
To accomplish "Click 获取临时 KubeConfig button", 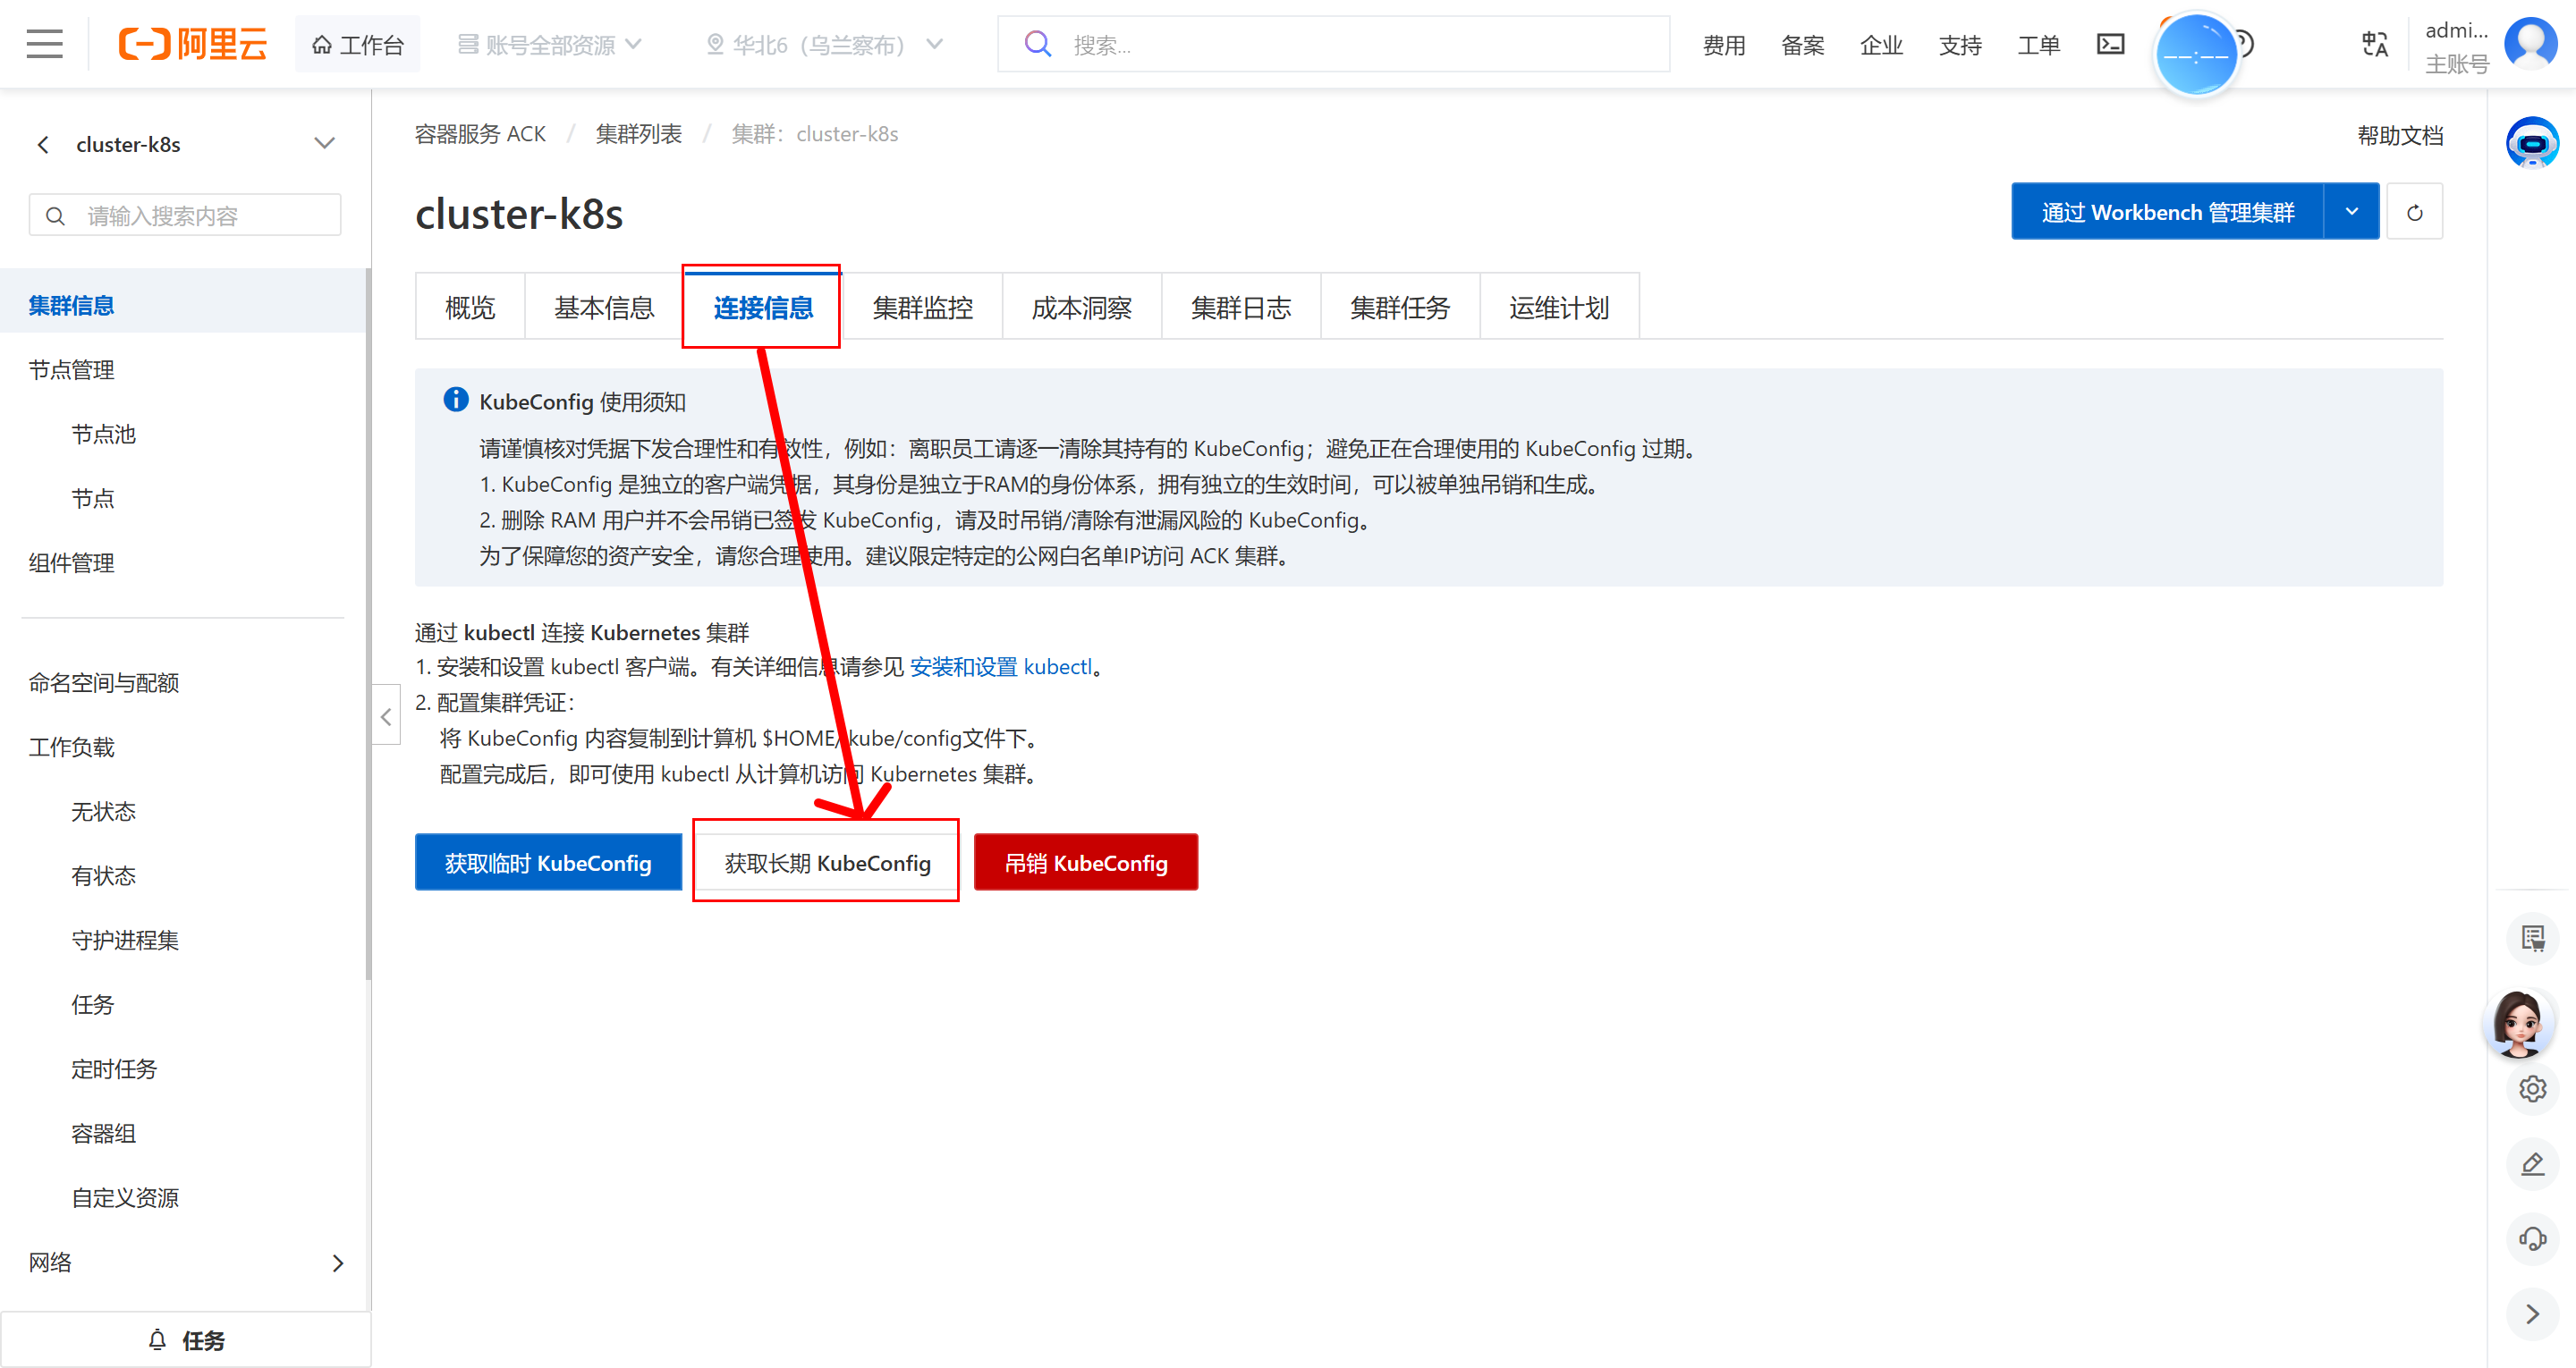I will click(x=548, y=863).
